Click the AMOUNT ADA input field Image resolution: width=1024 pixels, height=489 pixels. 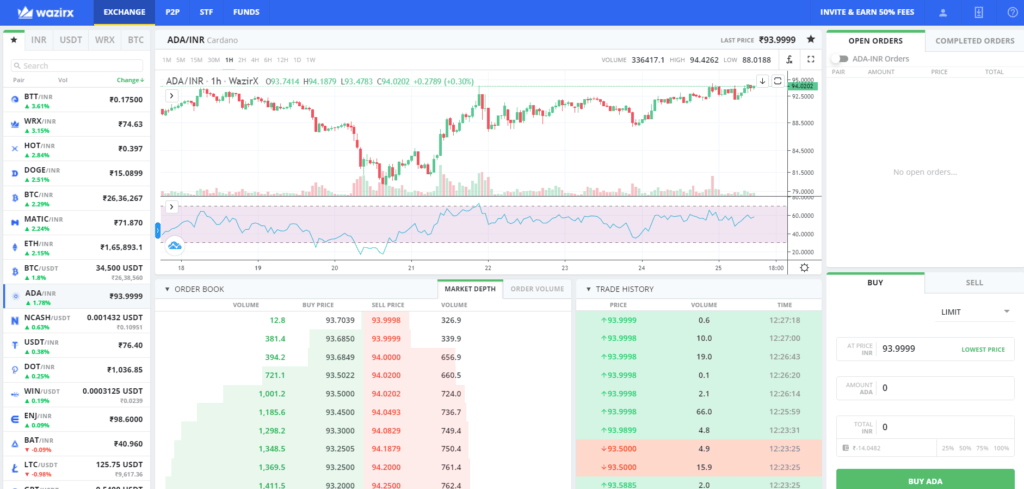click(925, 388)
